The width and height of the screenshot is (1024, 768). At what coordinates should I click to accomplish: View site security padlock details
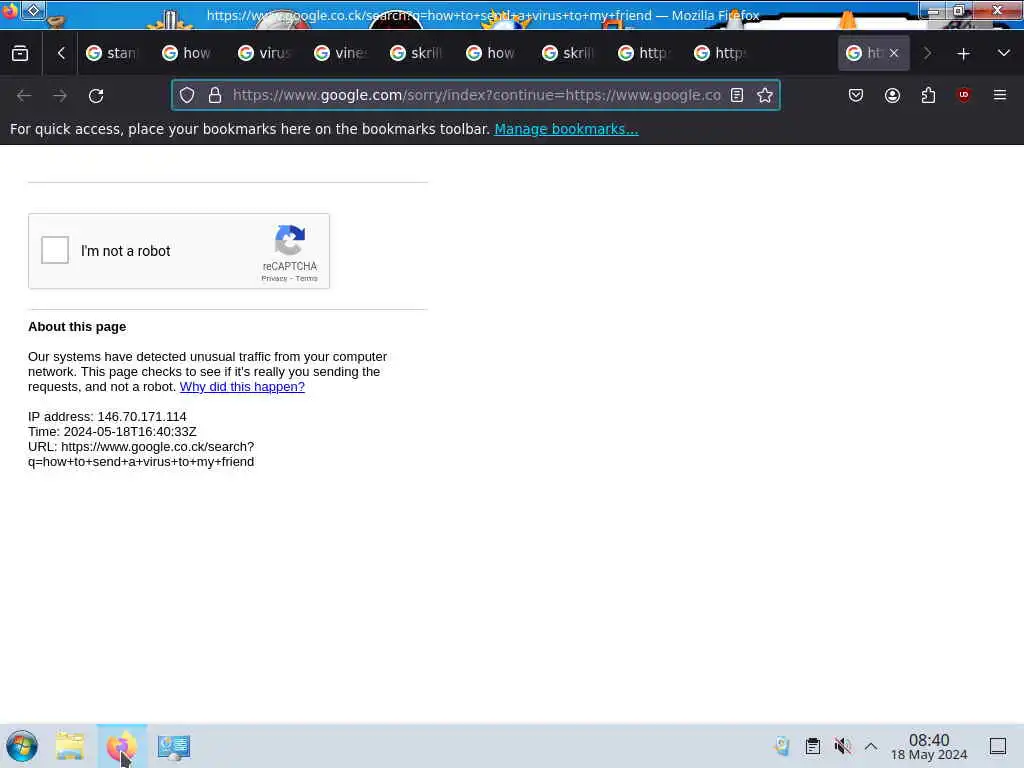click(215, 95)
